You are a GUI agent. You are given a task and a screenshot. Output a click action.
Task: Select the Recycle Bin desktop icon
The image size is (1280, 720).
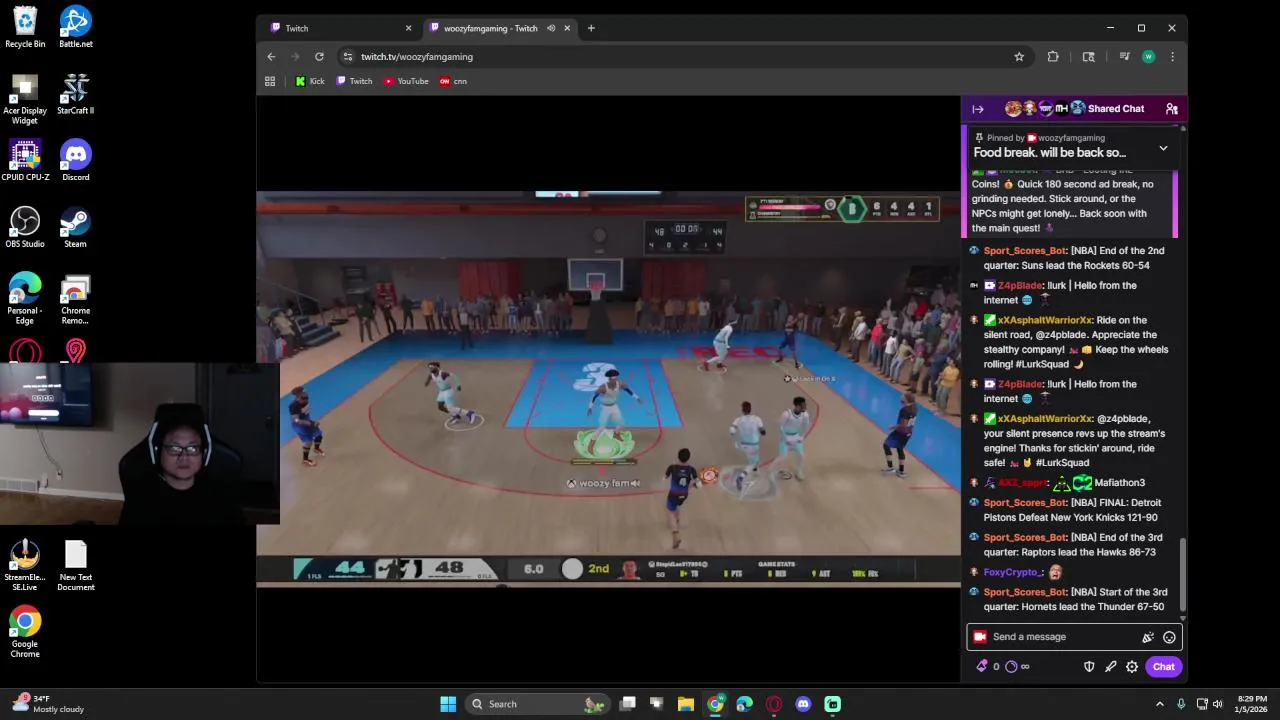25,27
